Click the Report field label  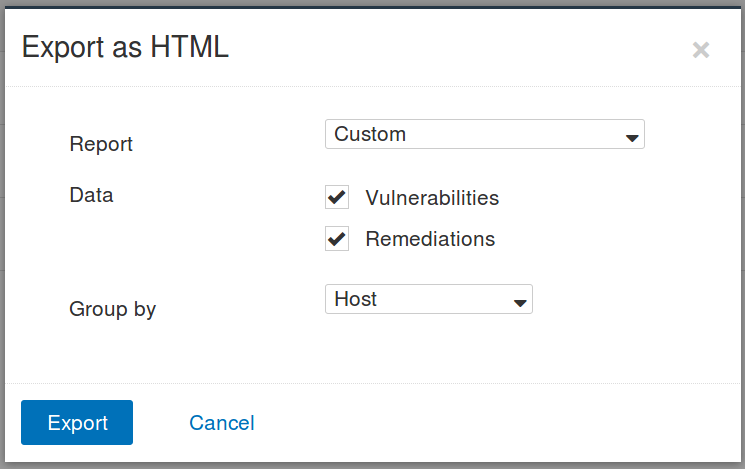click(x=101, y=144)
